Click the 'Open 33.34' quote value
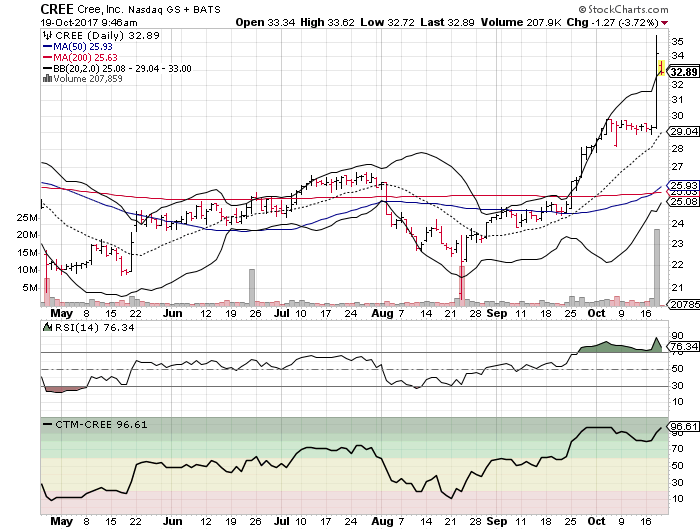 pyautogui.click(x=265, y=22)
